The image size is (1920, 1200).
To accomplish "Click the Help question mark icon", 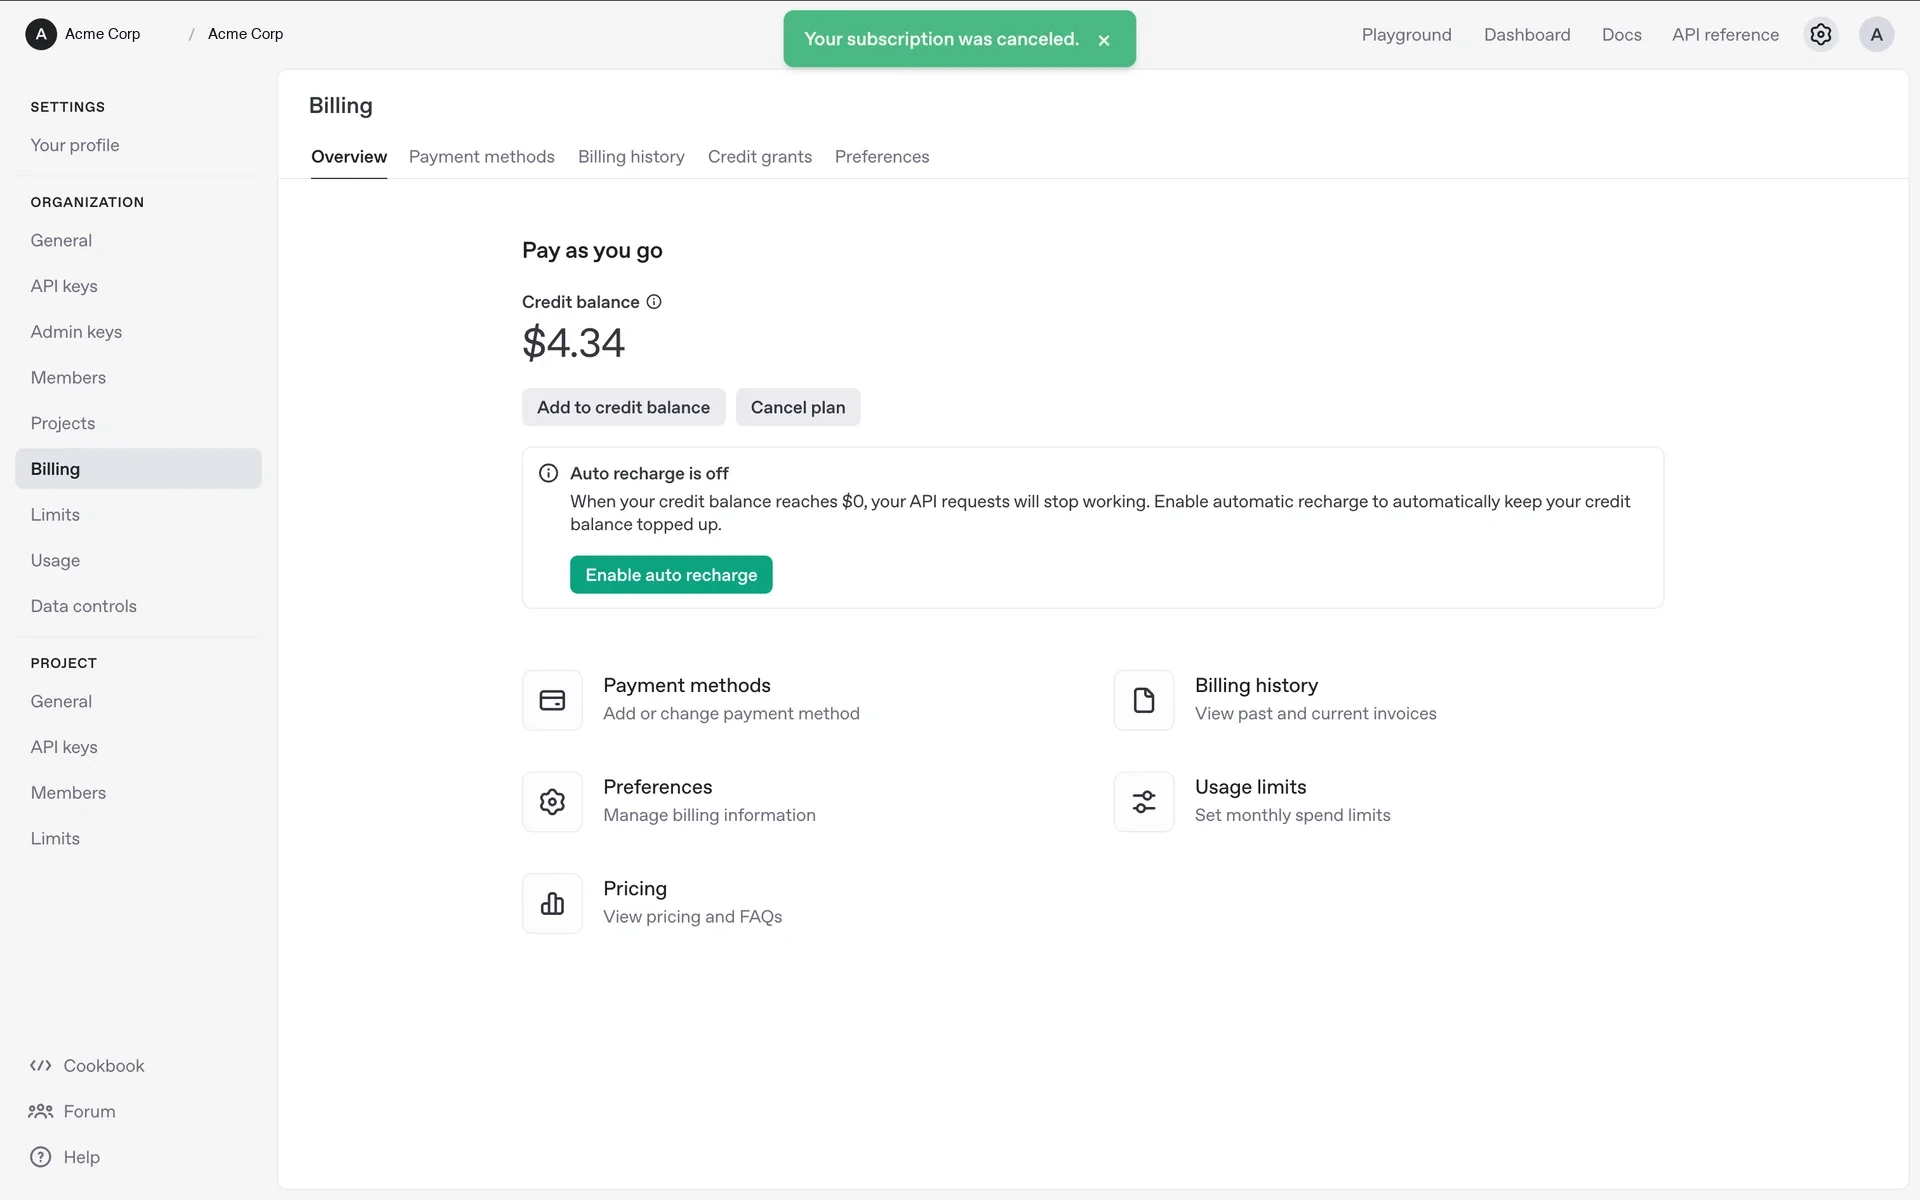I will click(41, 1157).
